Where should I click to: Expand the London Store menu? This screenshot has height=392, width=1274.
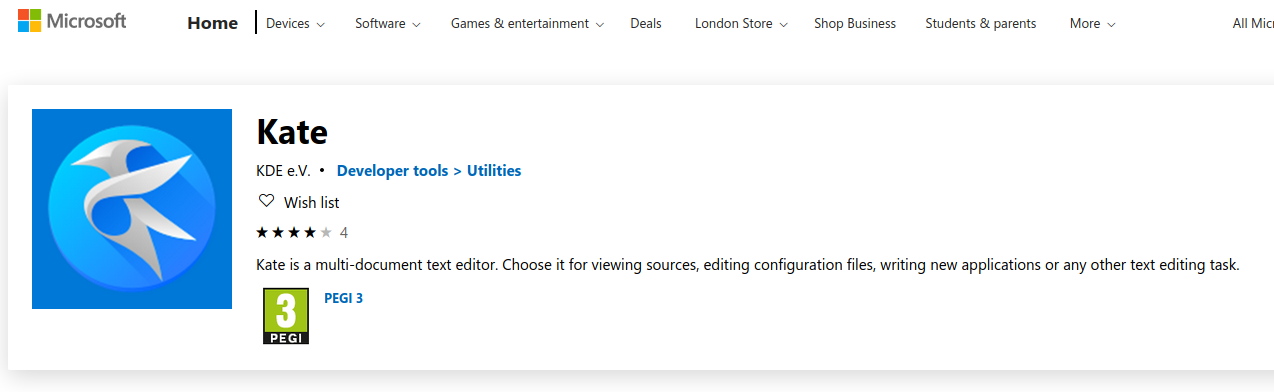click(x=742, y=23)
